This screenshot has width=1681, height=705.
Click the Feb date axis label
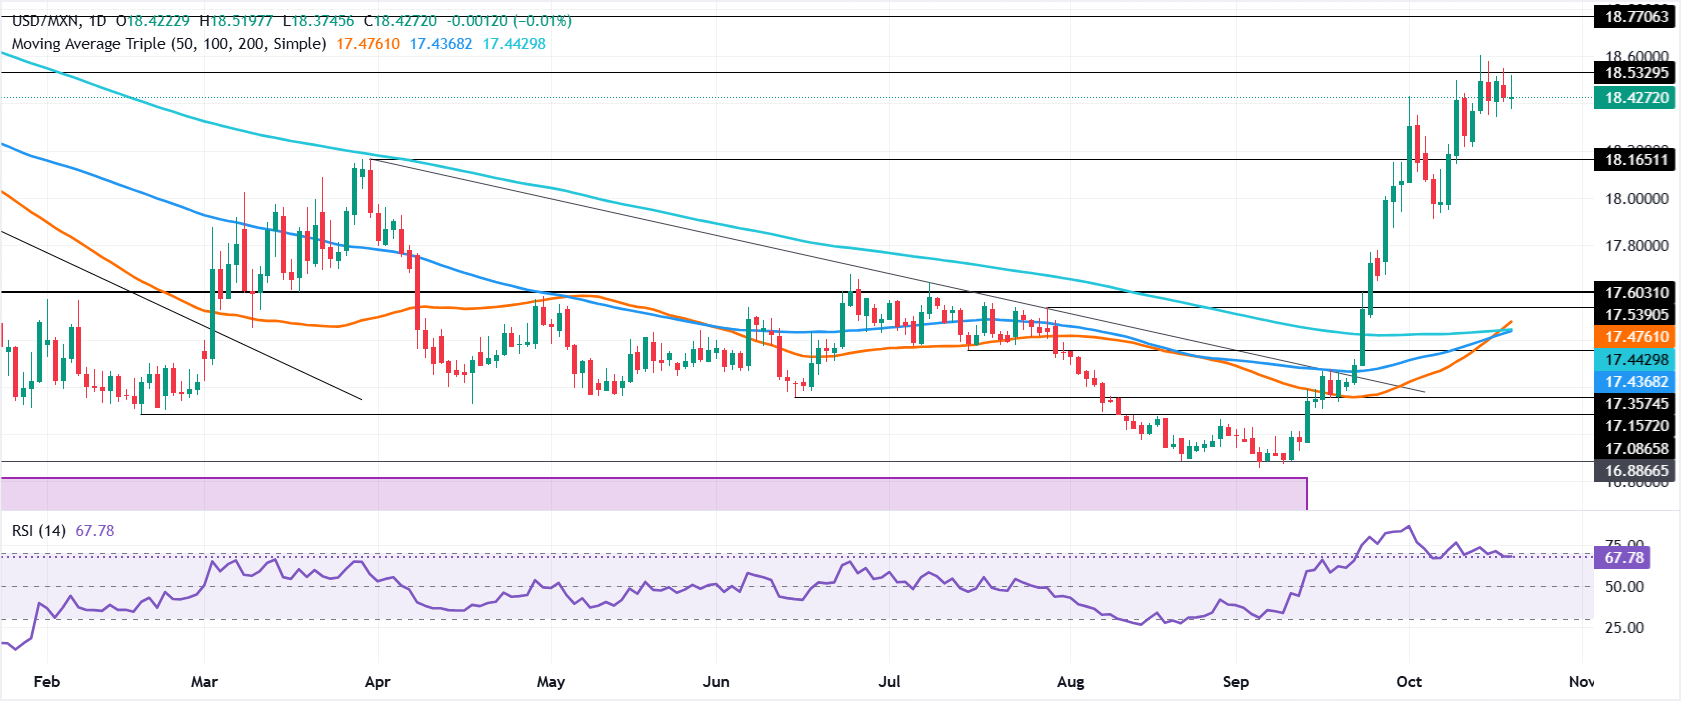click(x=47, y=682)
